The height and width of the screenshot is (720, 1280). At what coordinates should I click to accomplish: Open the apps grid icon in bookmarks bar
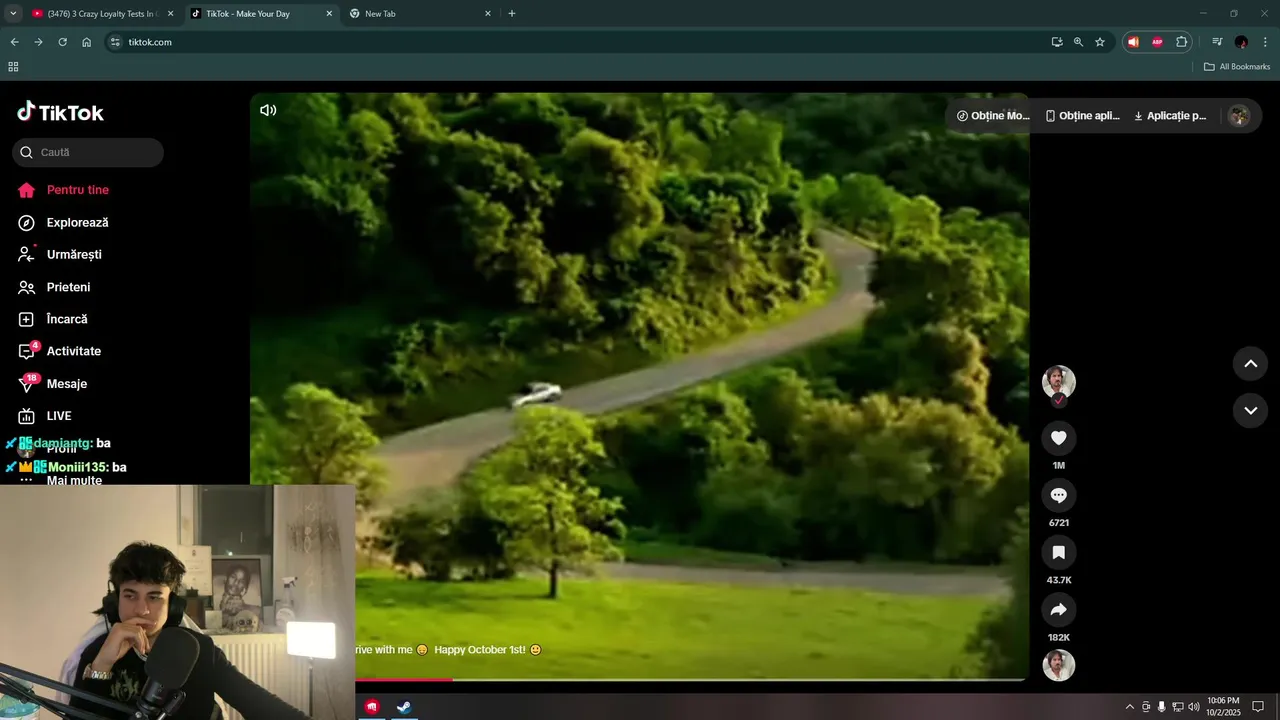(x=13, y=67)
